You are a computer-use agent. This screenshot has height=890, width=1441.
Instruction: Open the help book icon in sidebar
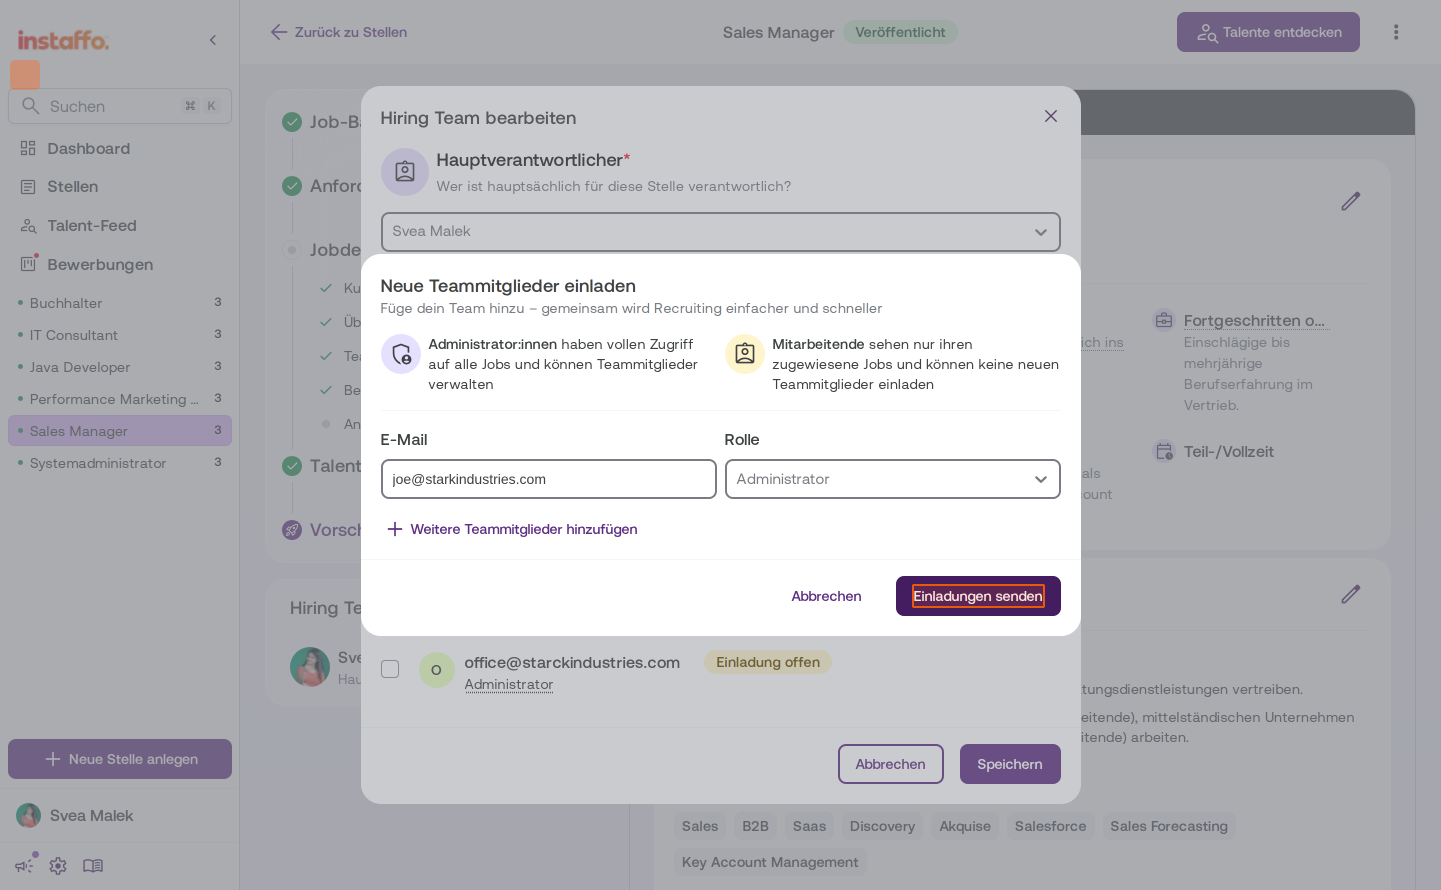[93, 866]
